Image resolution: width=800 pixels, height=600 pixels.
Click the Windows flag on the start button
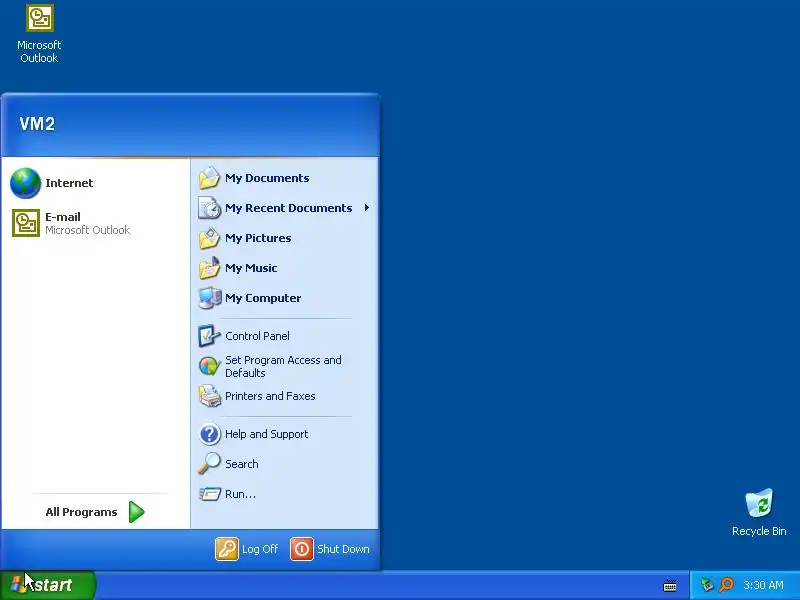click(x=17, y=585)
